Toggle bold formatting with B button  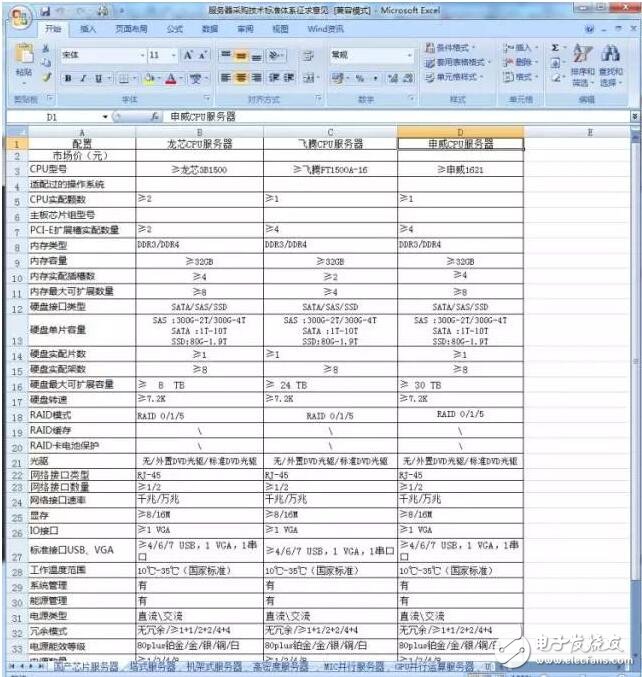(68, 78)
